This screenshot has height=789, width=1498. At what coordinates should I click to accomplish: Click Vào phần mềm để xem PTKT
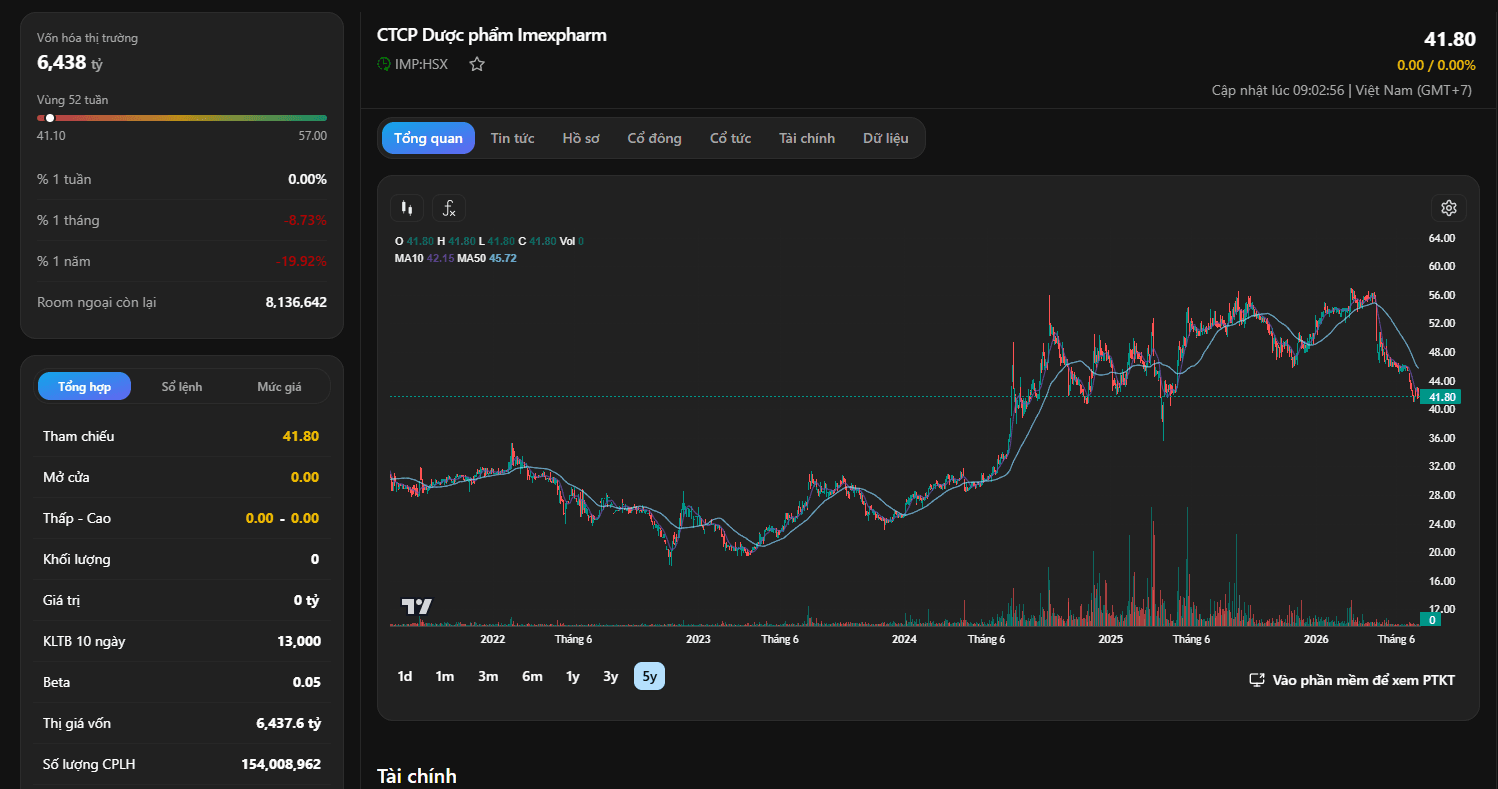coord(1363,680)
